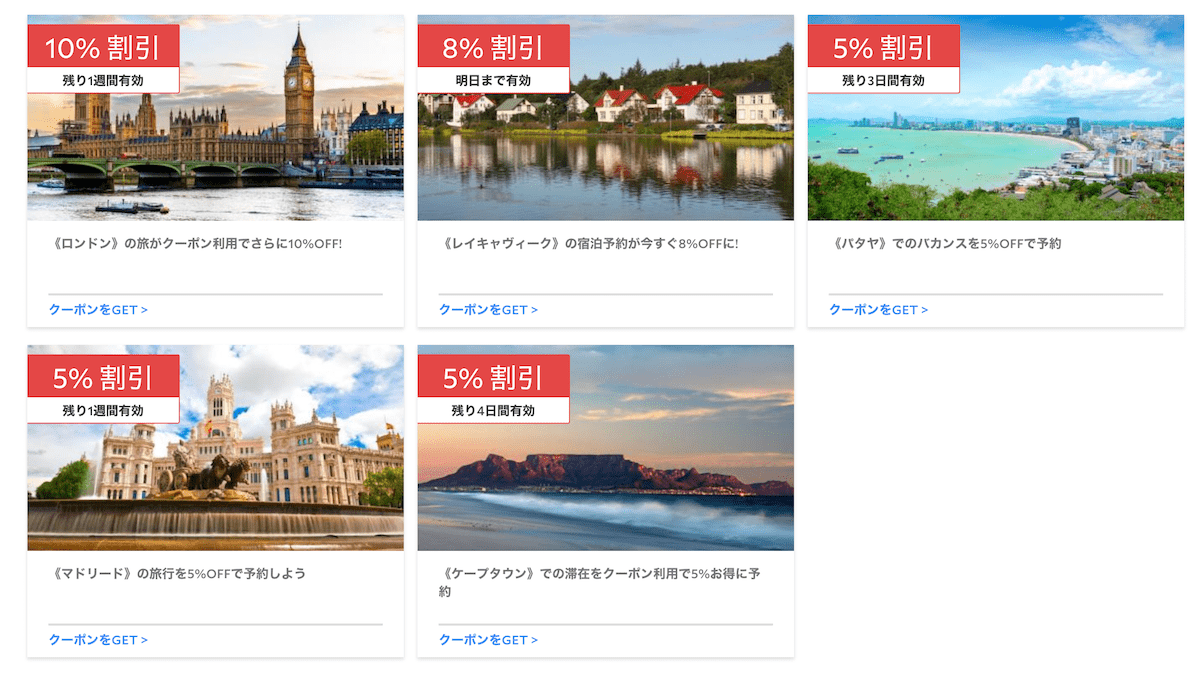Viewport: 1200px width, 675px height.
Task: Click the 10% 割引 badge
Action: [103, 47]
